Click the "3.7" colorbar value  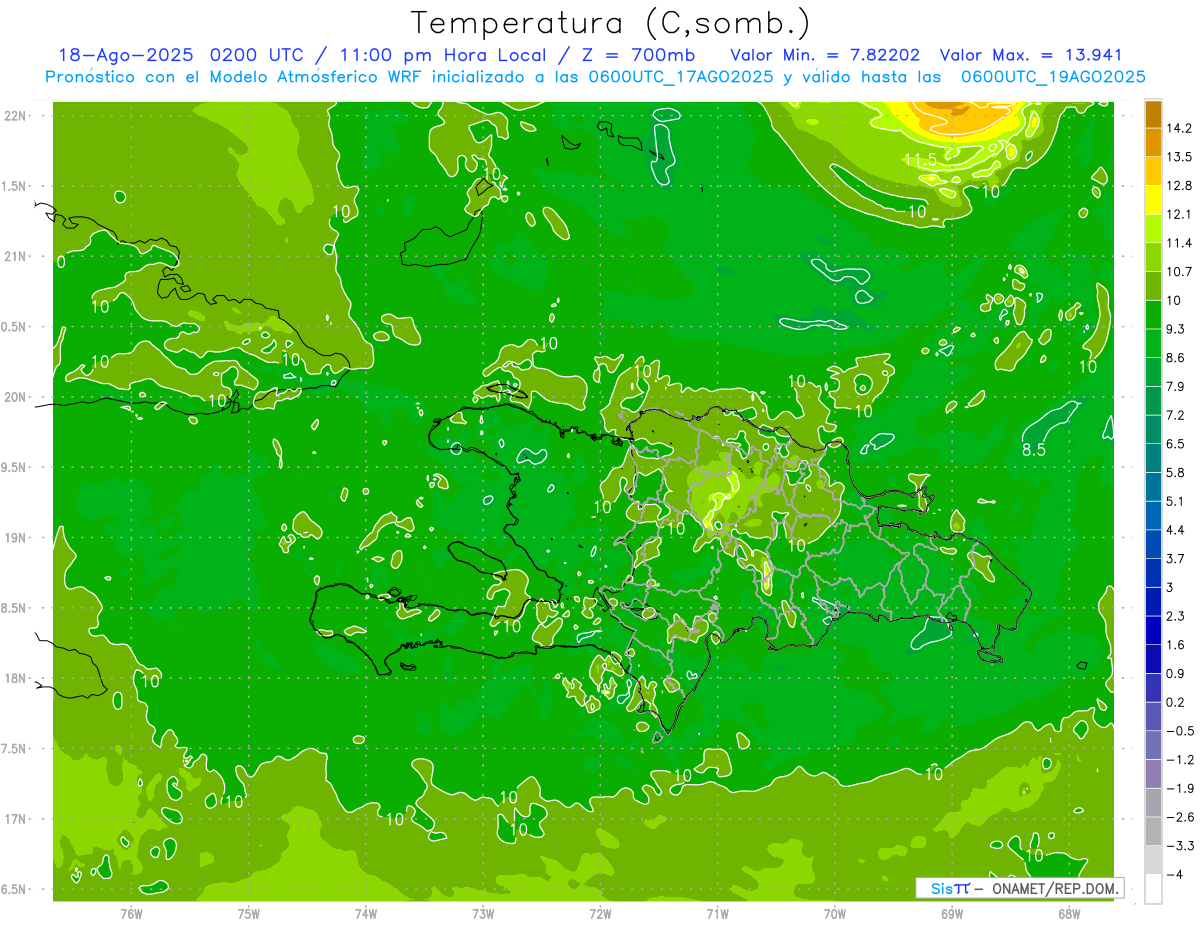1178,558
